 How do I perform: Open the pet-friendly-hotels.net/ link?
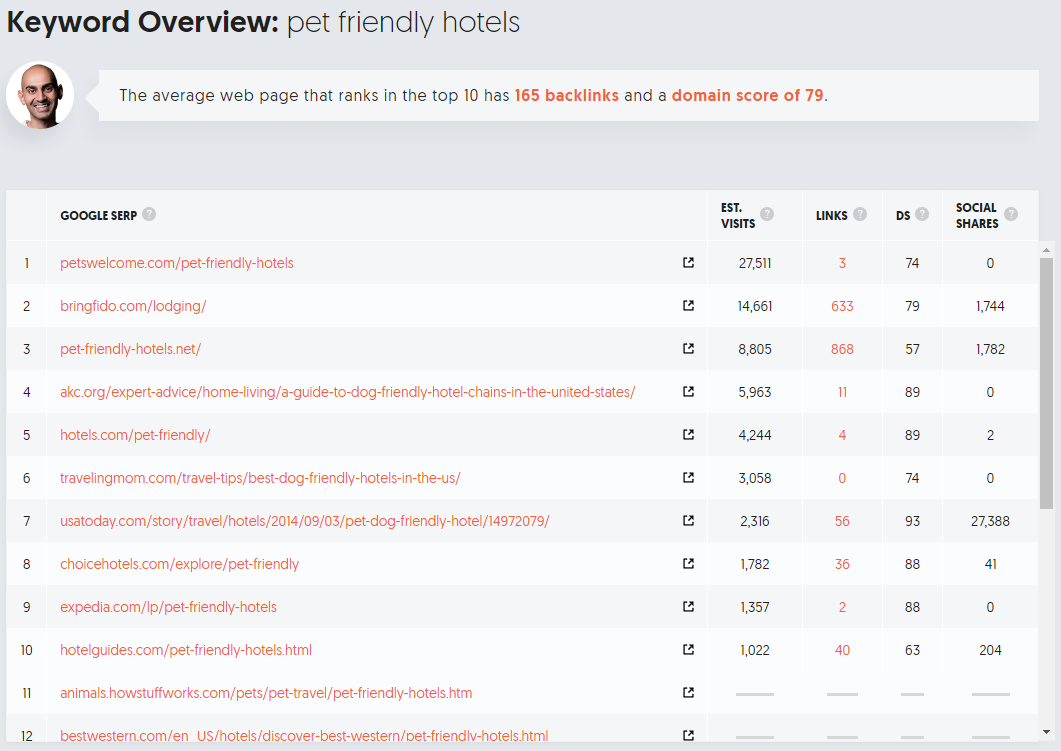[131, 349]
